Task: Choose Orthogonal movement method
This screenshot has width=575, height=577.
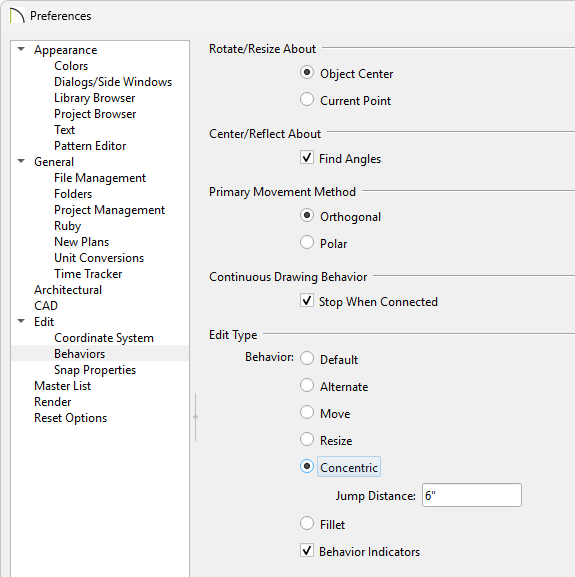Action: (307, 215)
